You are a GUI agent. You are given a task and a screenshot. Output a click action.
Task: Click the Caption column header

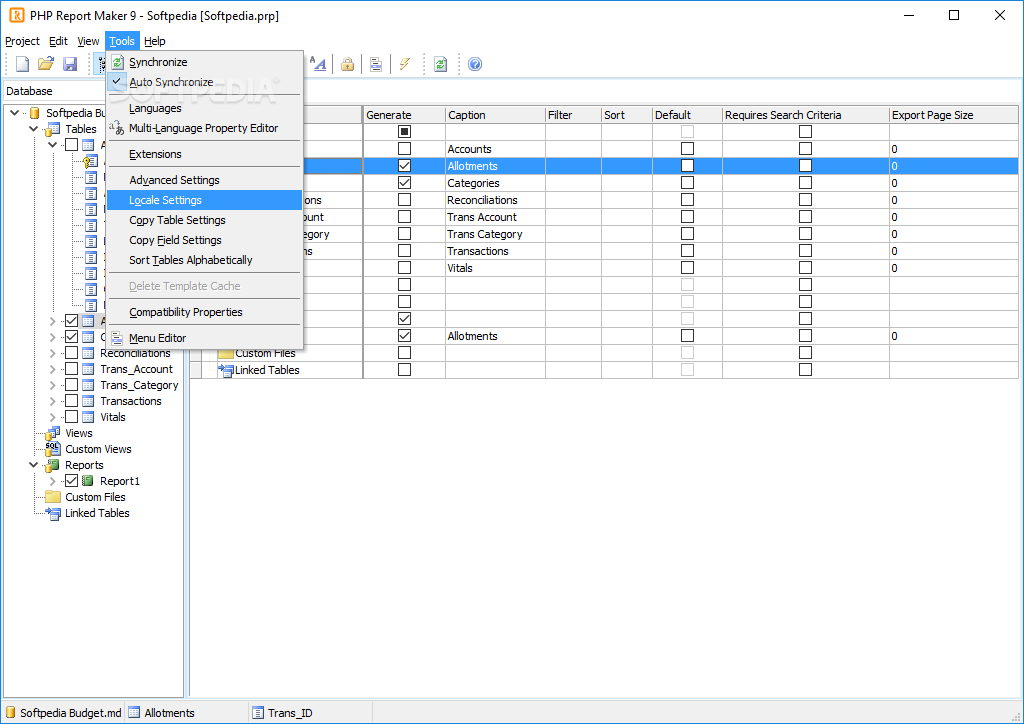pyautogui.click(x=495, y=115)
